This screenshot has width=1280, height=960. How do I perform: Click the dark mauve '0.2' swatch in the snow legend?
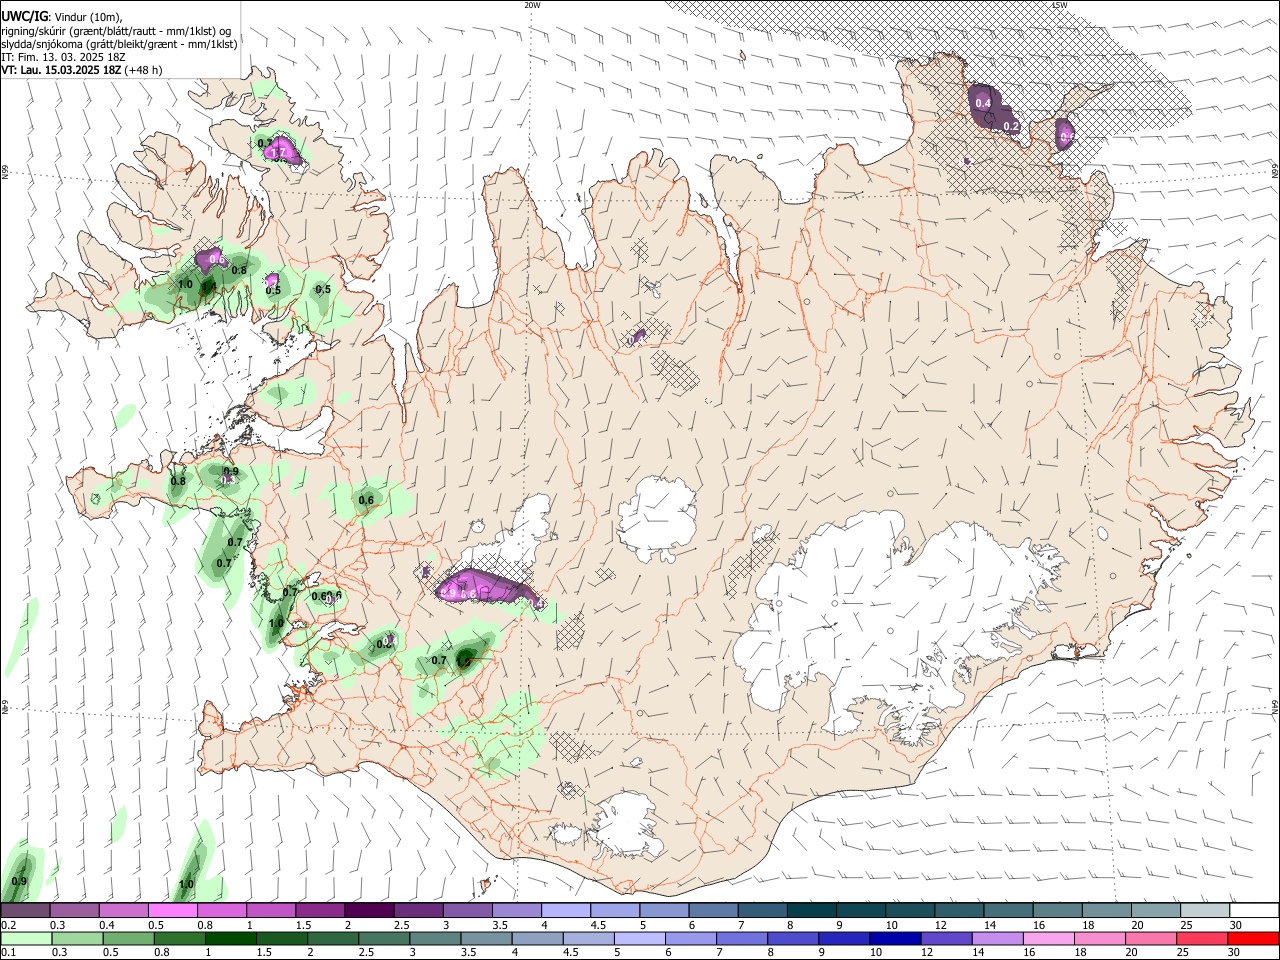pos(26,911)
